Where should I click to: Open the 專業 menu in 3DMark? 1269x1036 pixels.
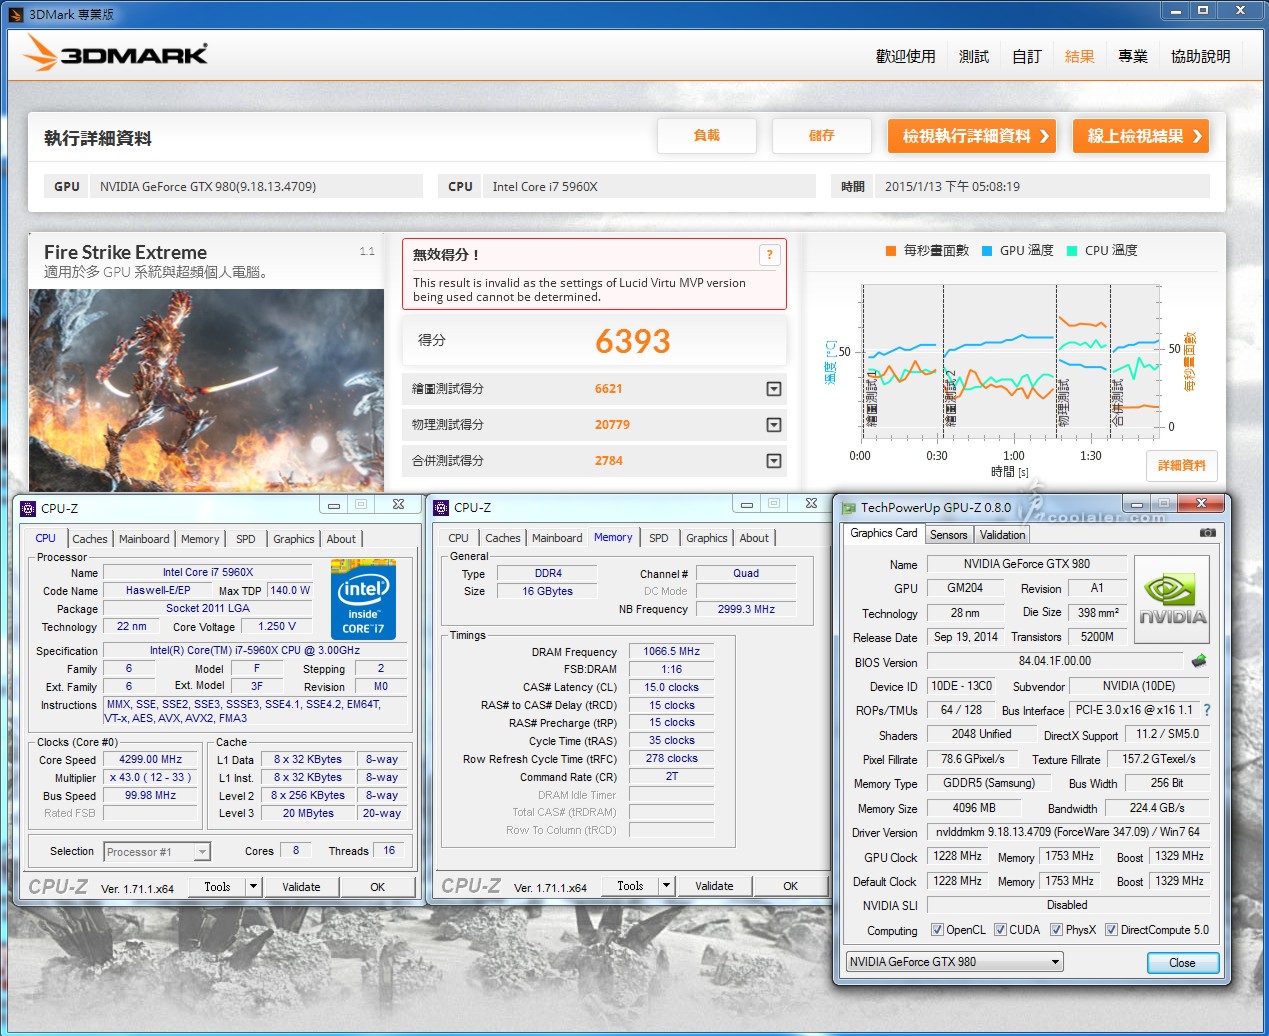1133,57
